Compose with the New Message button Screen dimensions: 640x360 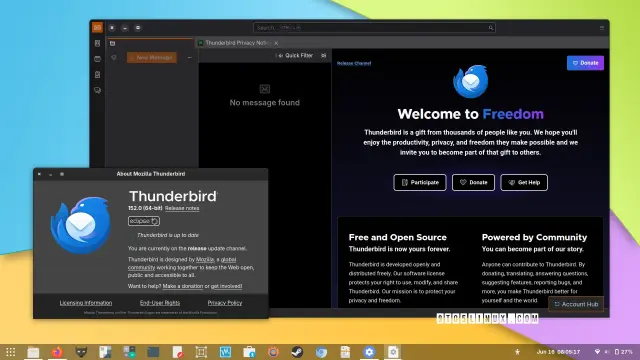click(x=152, y=58)
